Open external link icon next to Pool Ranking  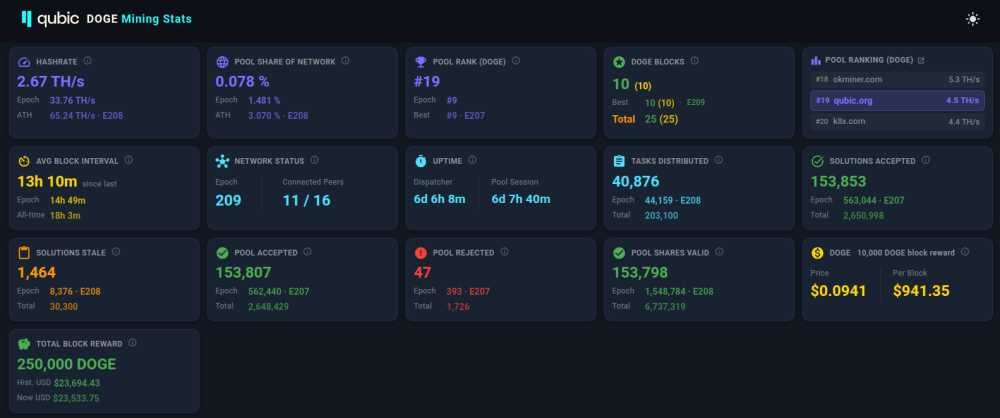point(921,61)
